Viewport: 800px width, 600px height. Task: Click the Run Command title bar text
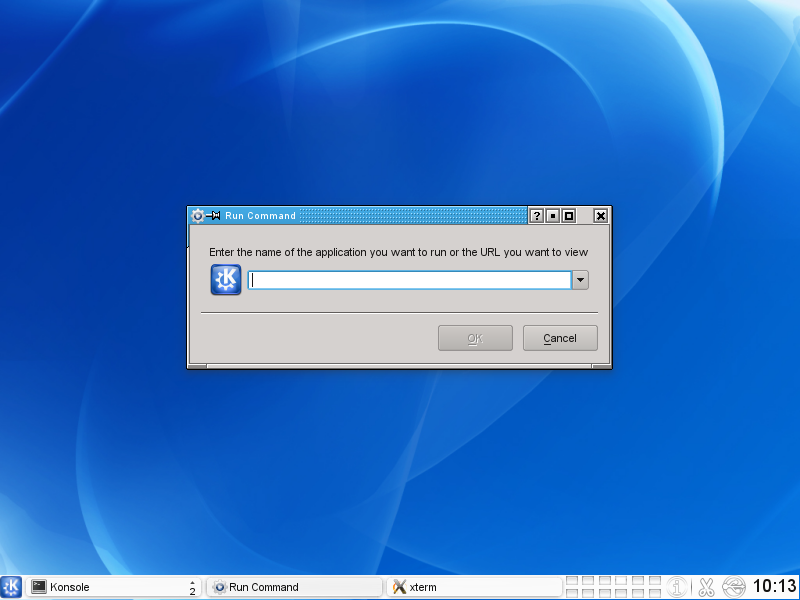click(260, 216)
